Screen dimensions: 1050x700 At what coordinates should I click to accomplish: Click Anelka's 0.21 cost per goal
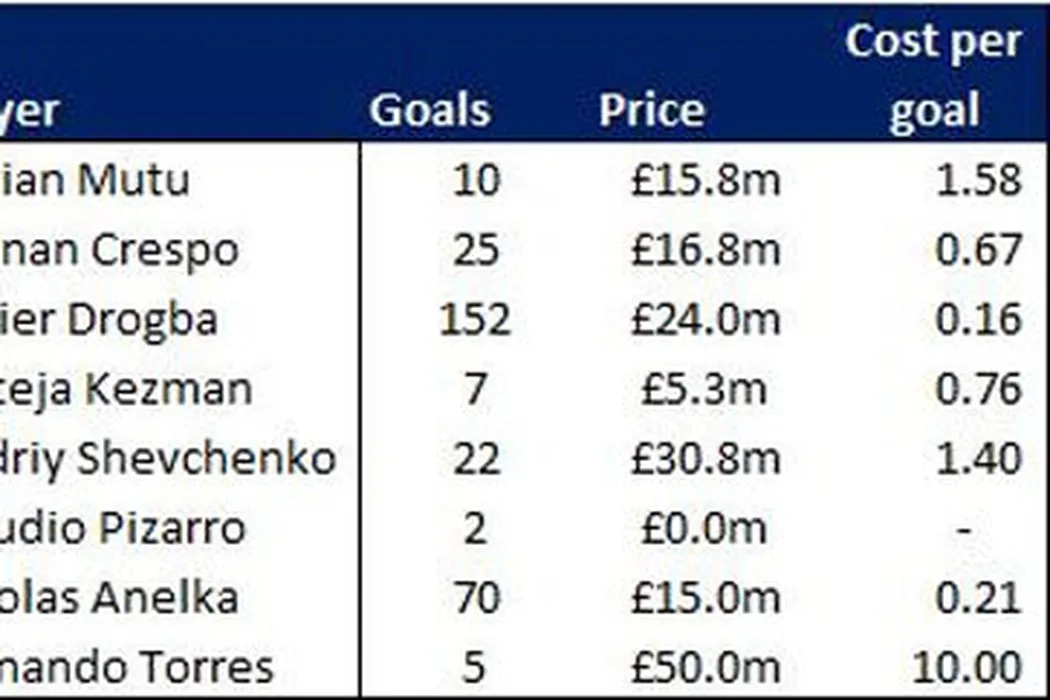tap(977, 598)
